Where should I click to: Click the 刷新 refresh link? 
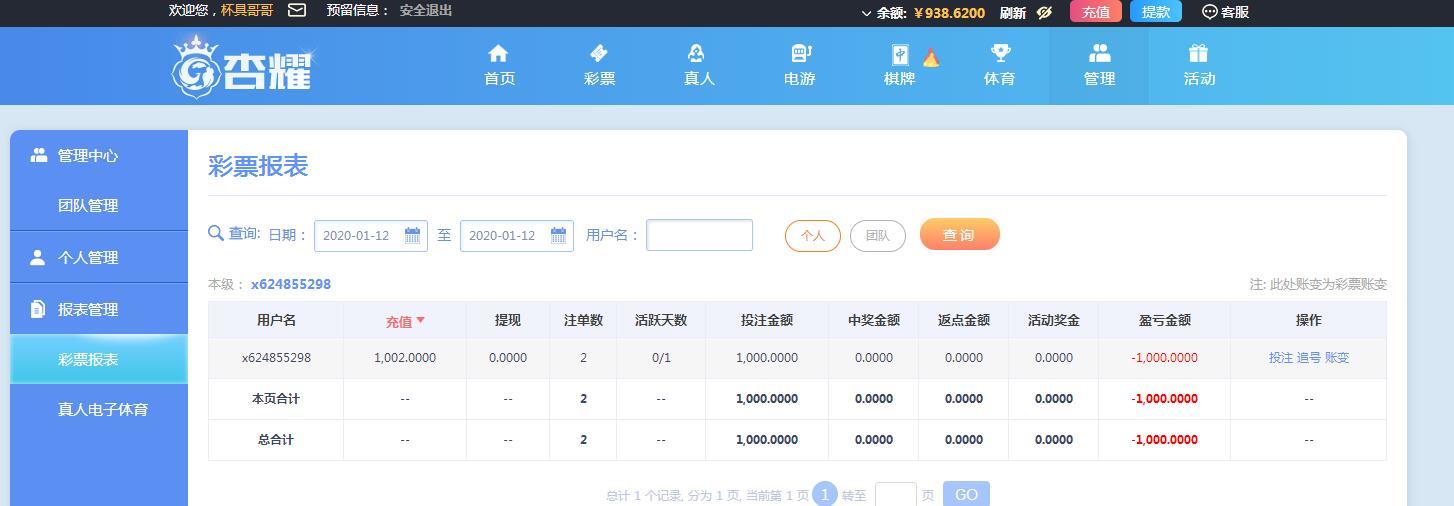coord(1012,13)
